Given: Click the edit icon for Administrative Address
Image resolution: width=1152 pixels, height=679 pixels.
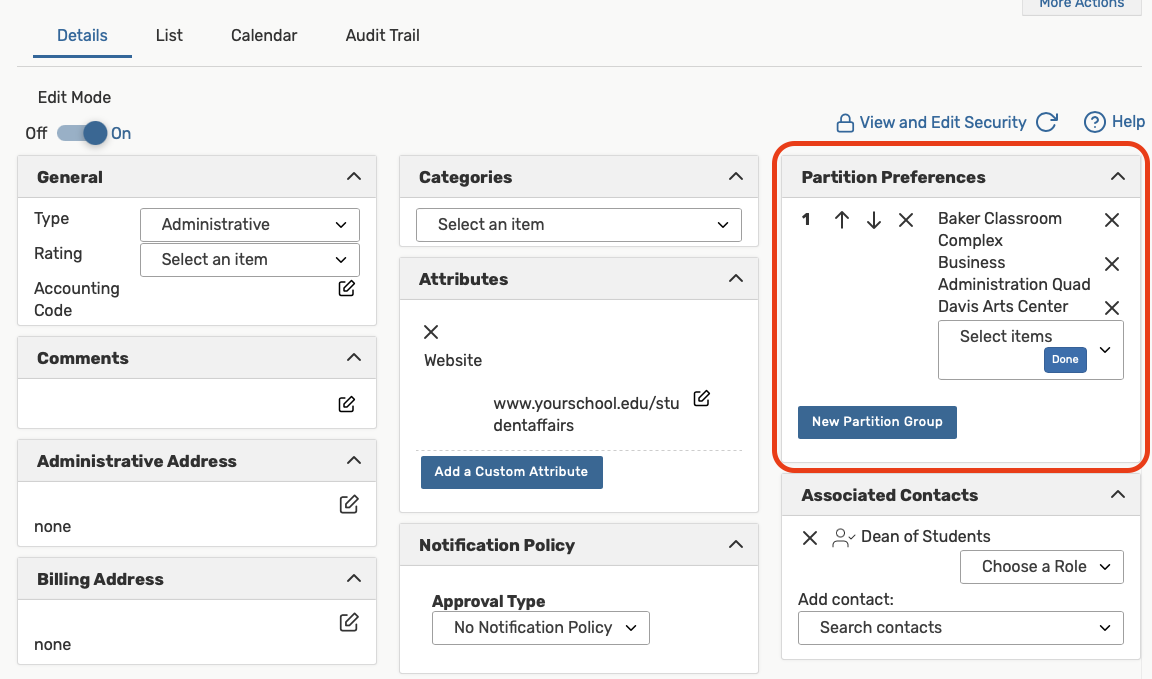Looking at the screenshot, I should 348,505.
